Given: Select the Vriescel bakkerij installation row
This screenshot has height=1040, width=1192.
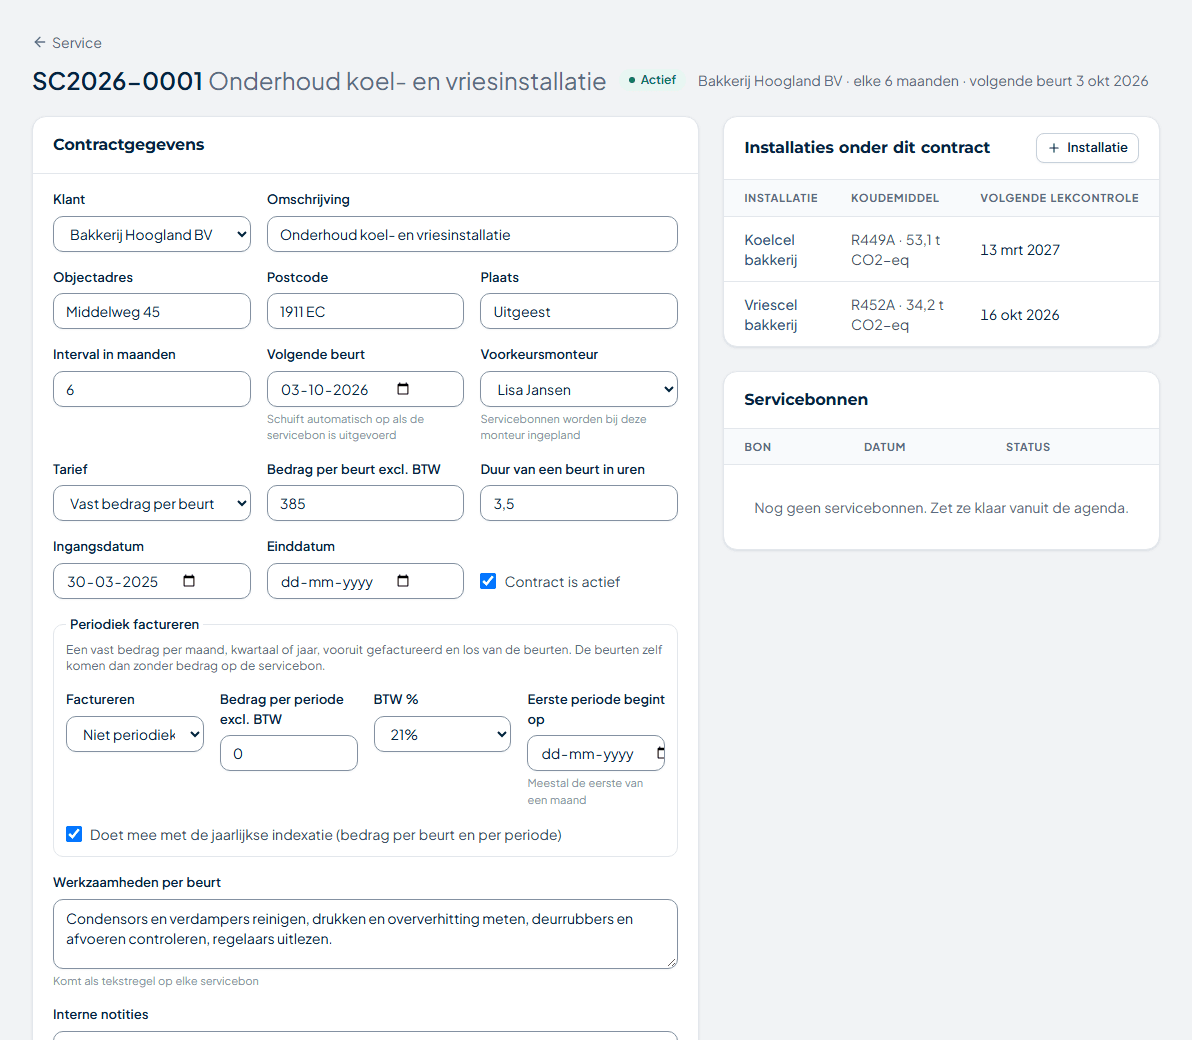Looking at the screenshot, I should pyautogui.click(x=941, y=315).
